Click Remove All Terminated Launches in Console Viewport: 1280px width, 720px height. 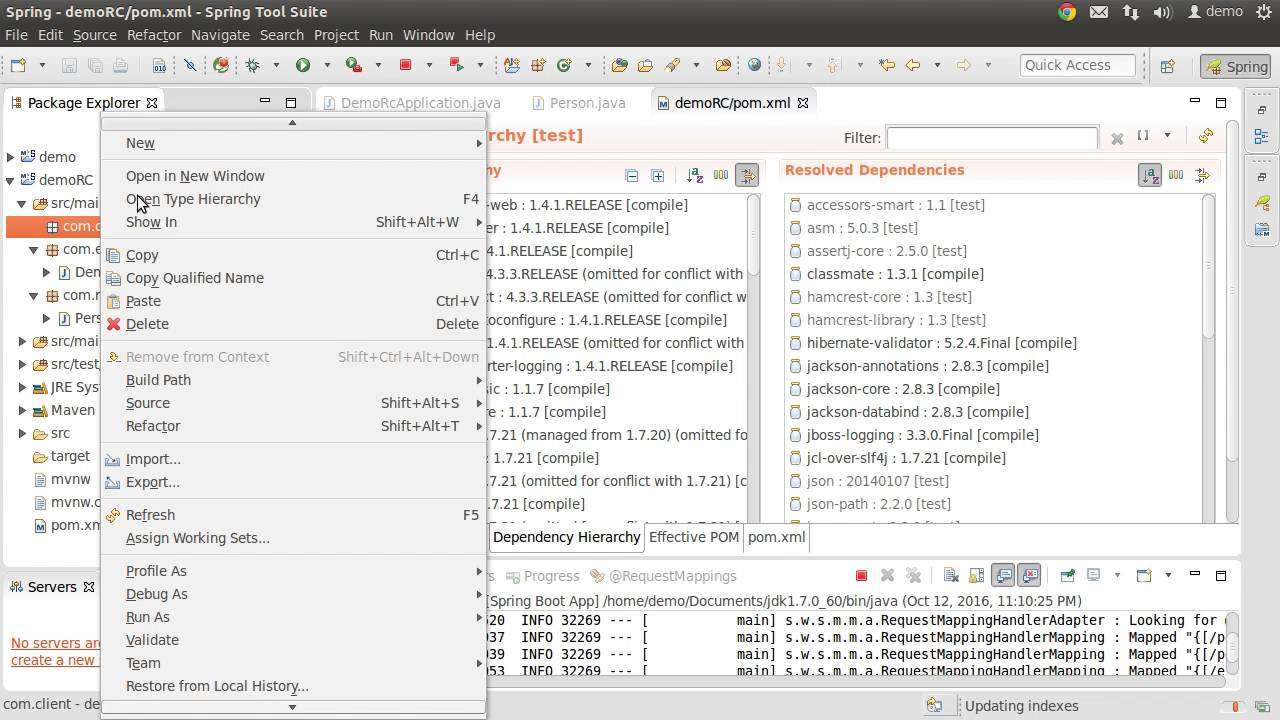tap(913, 575)
